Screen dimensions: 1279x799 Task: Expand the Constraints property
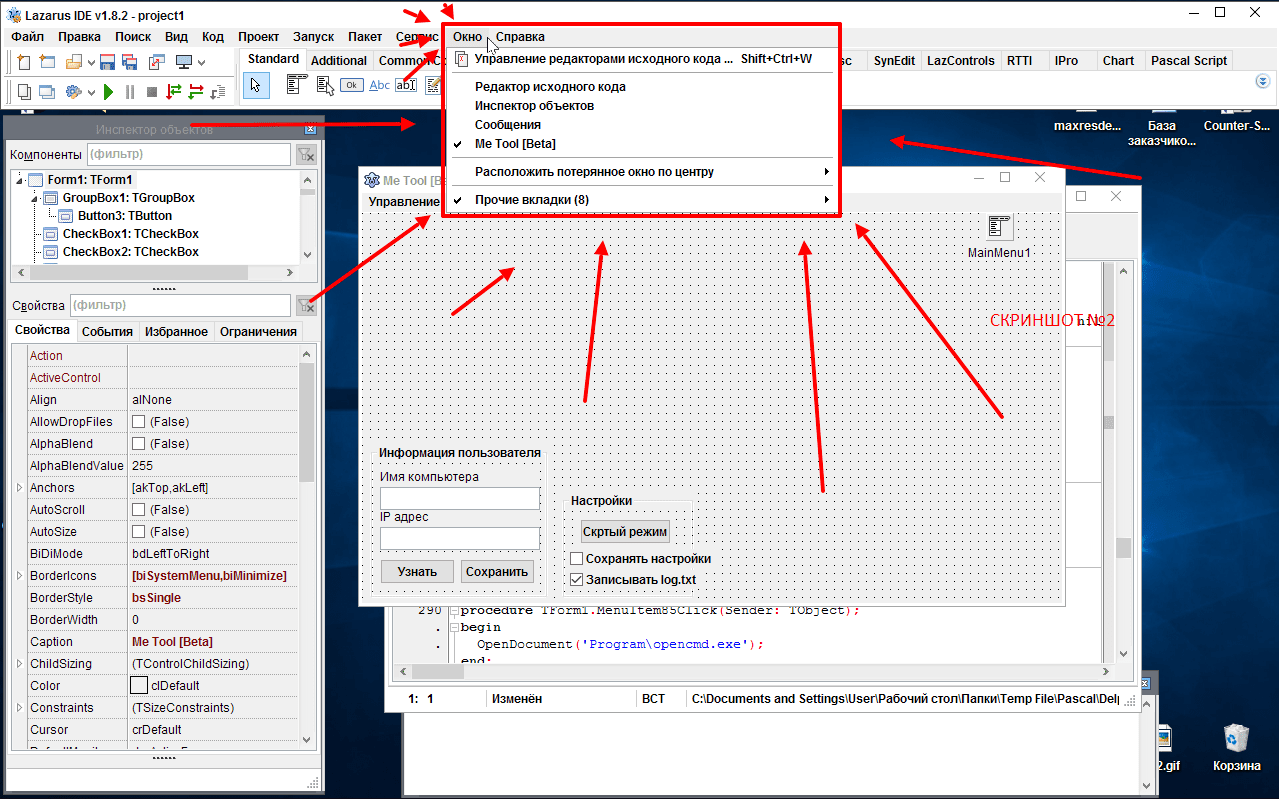click(19, 708)
